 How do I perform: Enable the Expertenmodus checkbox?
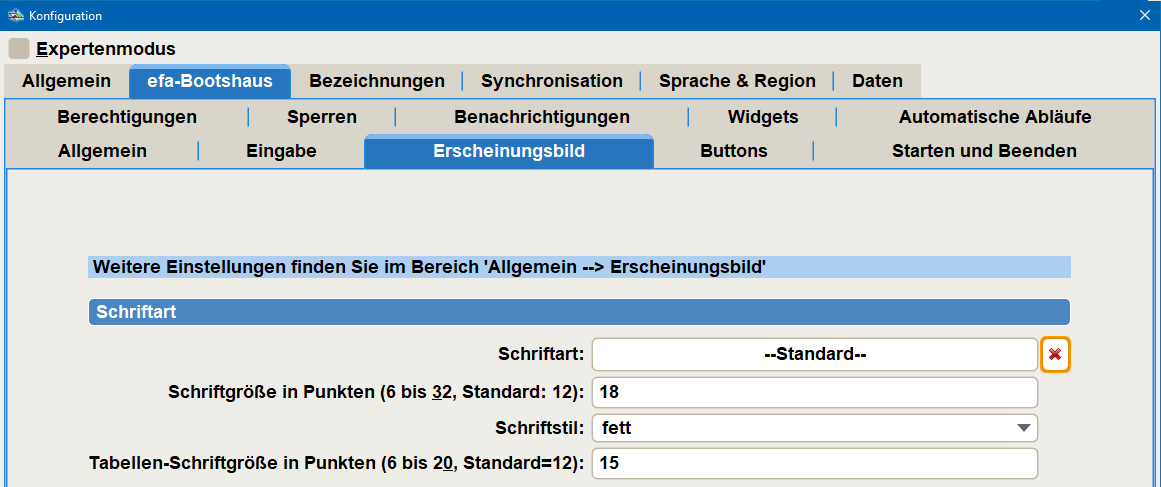pos(19,49)
